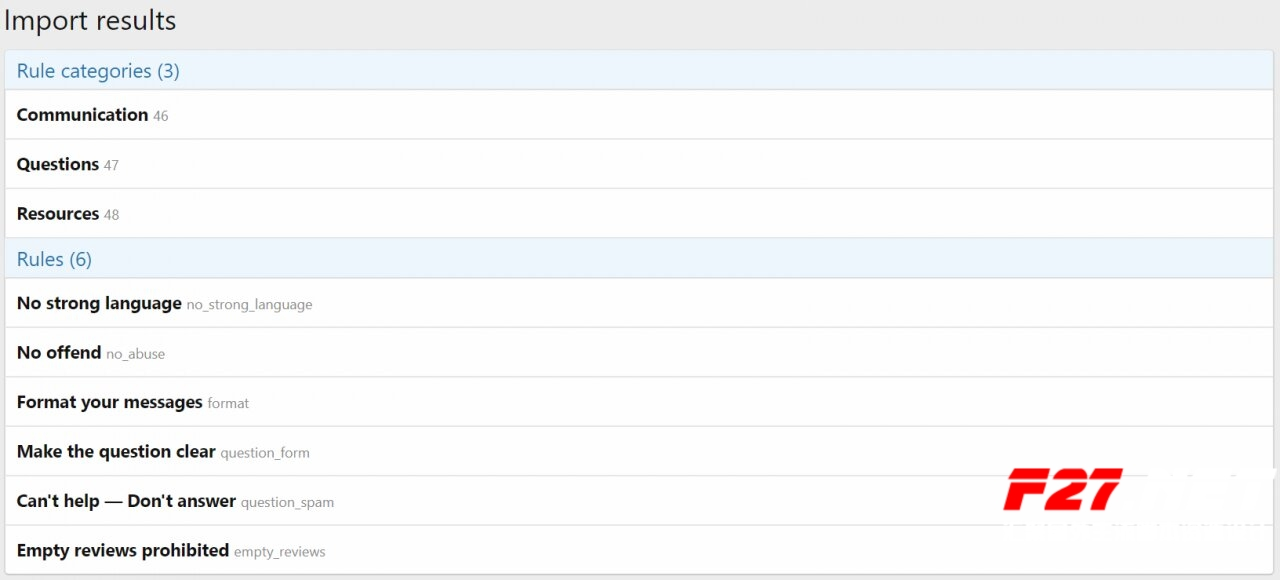Open the No offend rule

pos(59,353)
